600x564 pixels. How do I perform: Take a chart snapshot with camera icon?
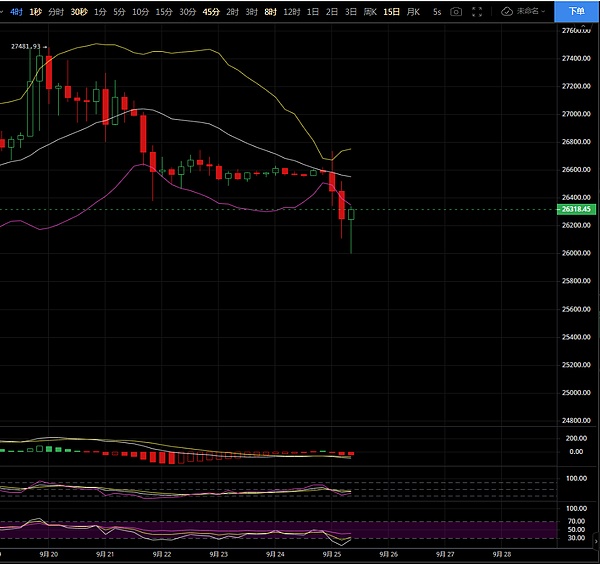457,11
